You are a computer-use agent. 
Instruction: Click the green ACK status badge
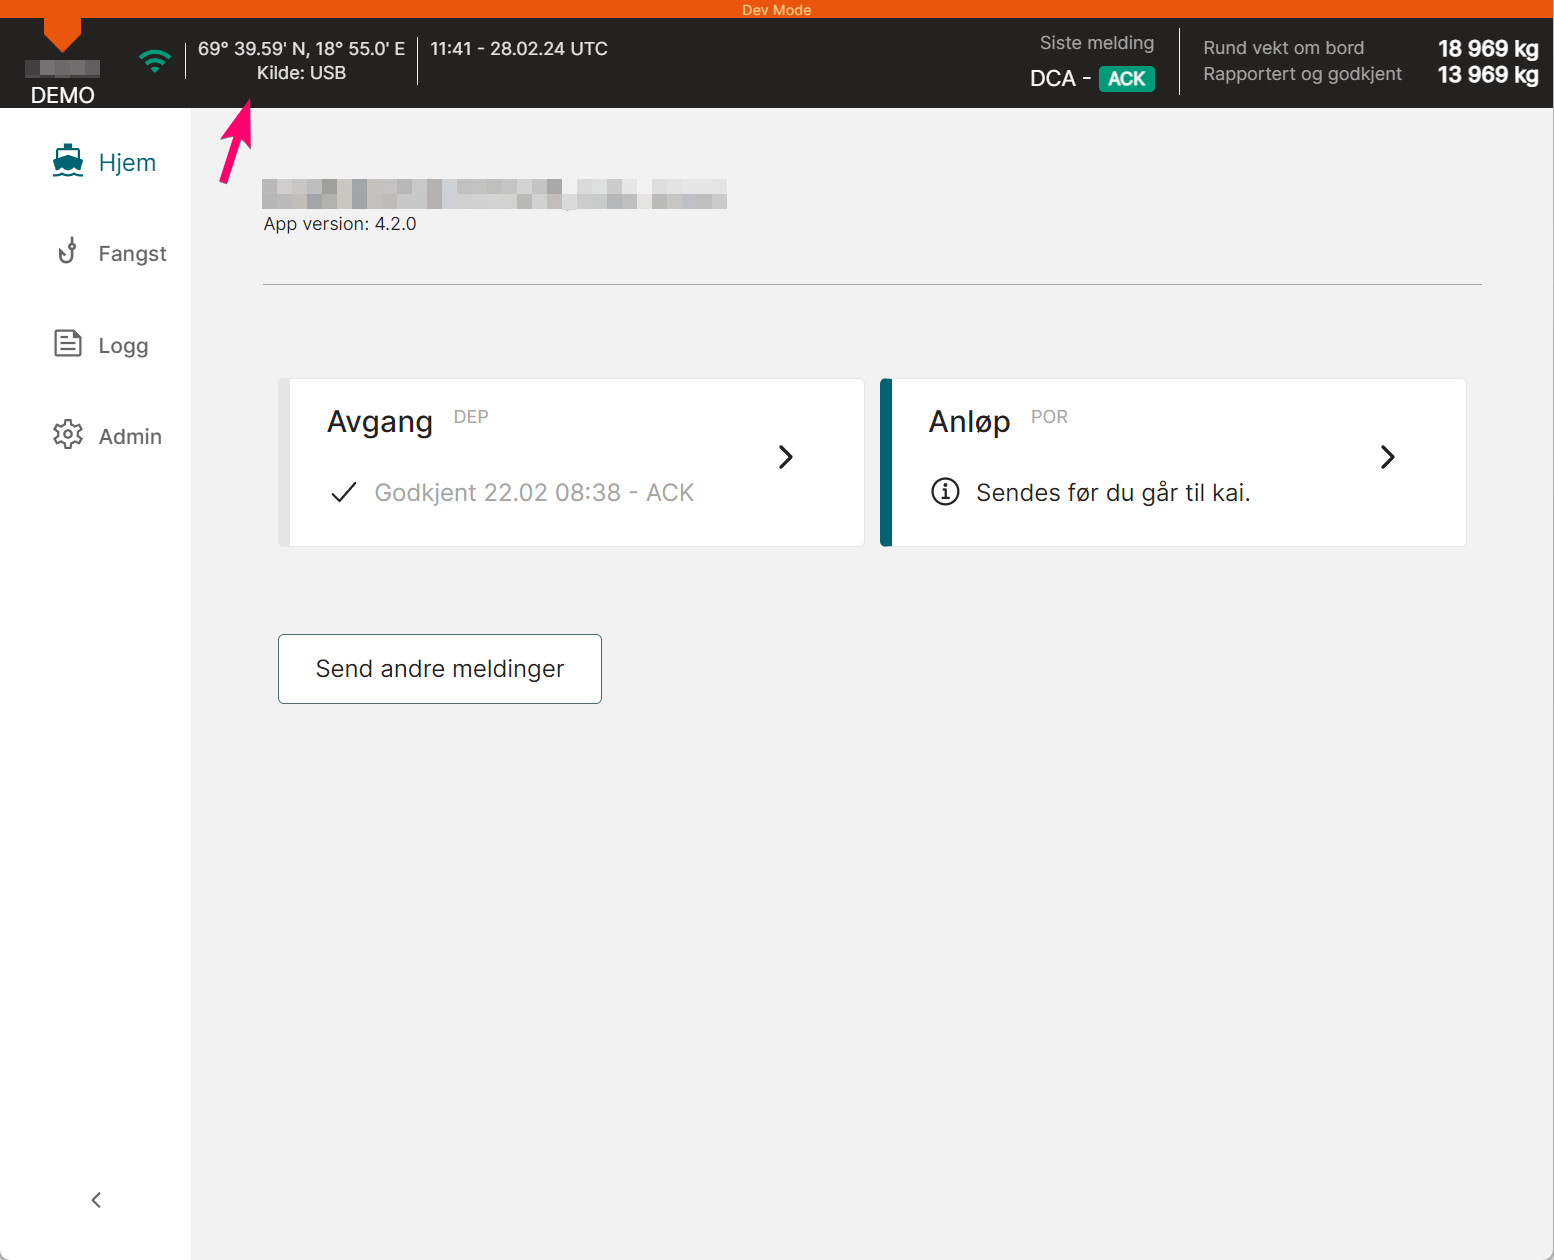[x=1127, y=79]
